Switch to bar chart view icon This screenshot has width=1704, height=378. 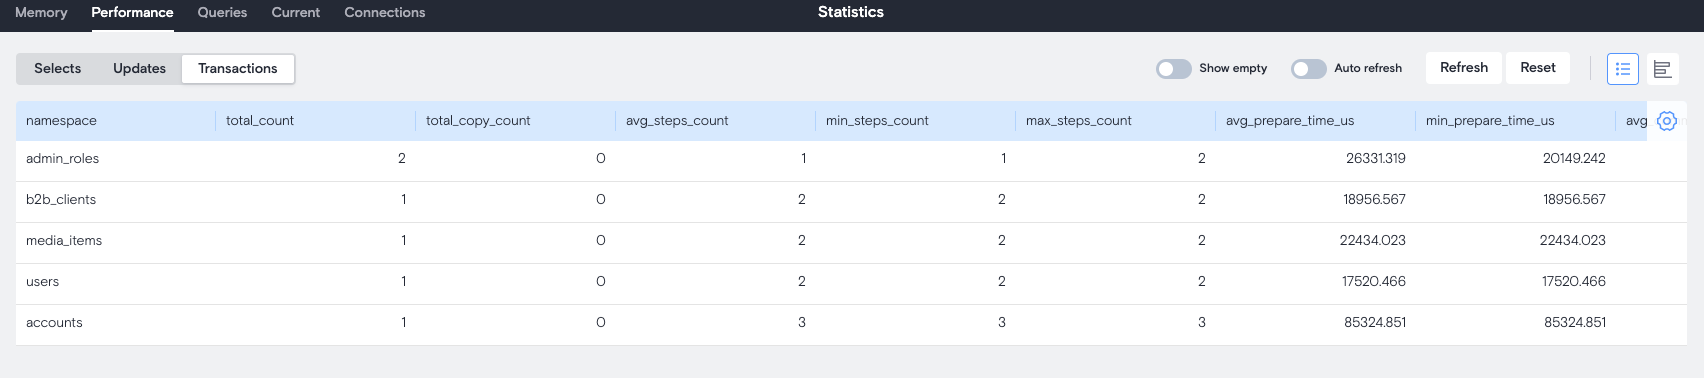coord(1663,69)
